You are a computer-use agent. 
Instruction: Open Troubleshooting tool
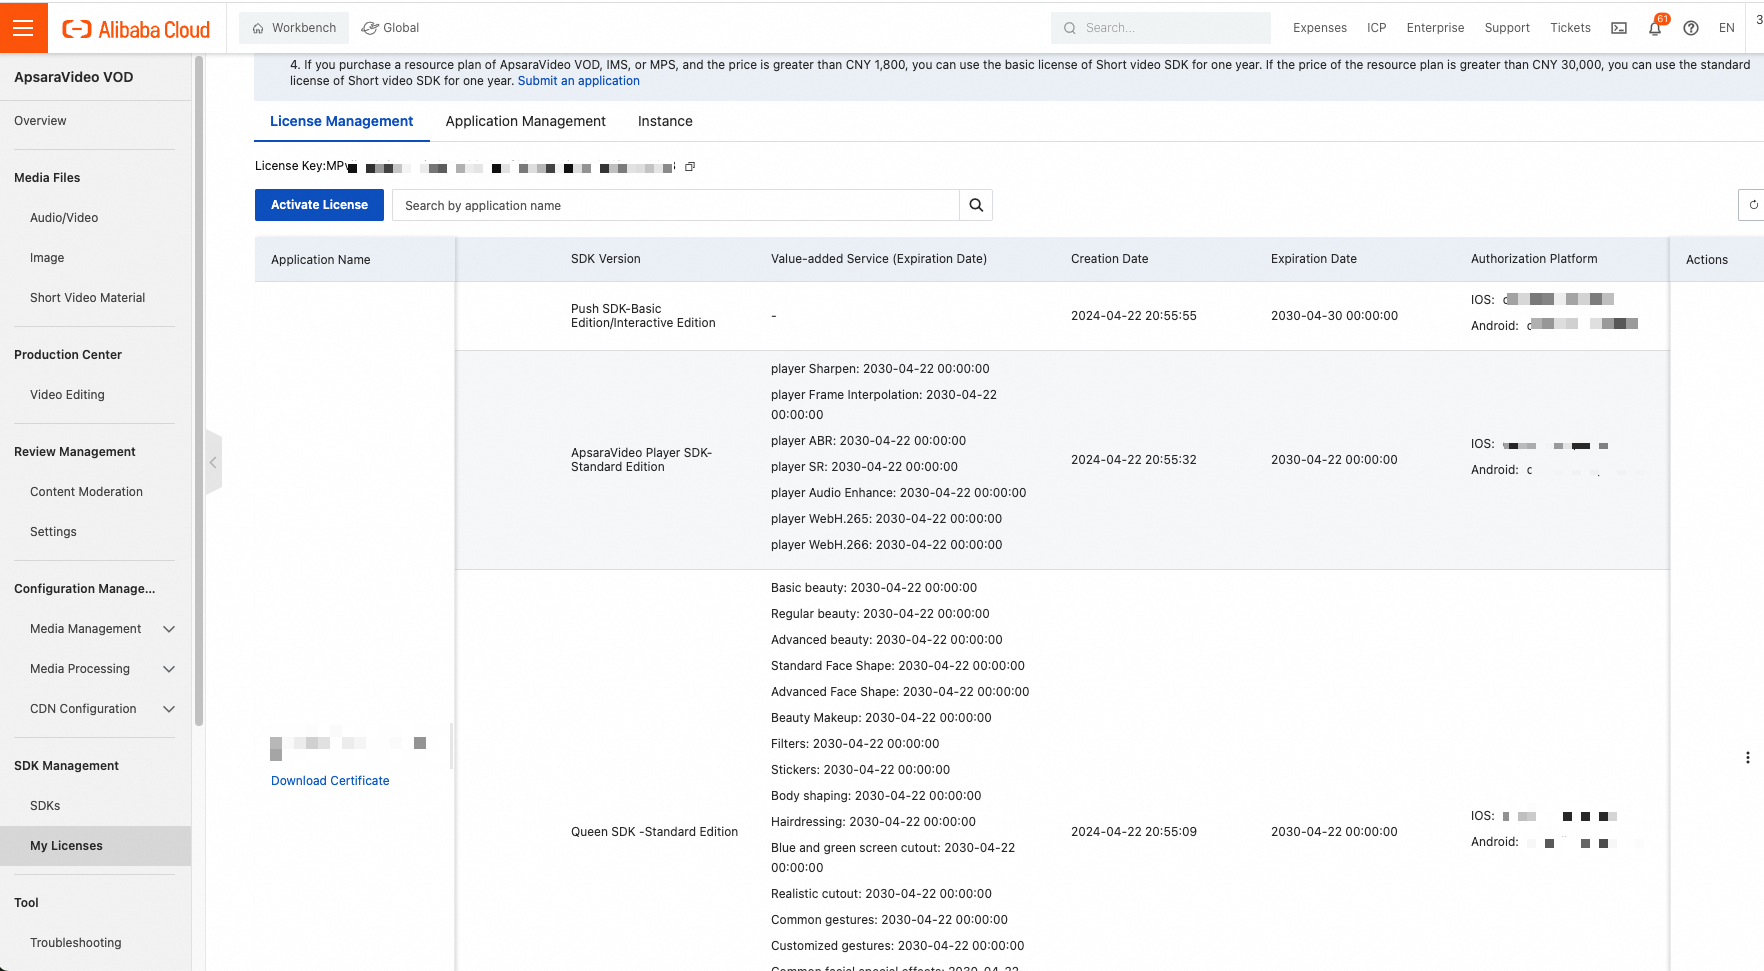click(x=75, y=943)
